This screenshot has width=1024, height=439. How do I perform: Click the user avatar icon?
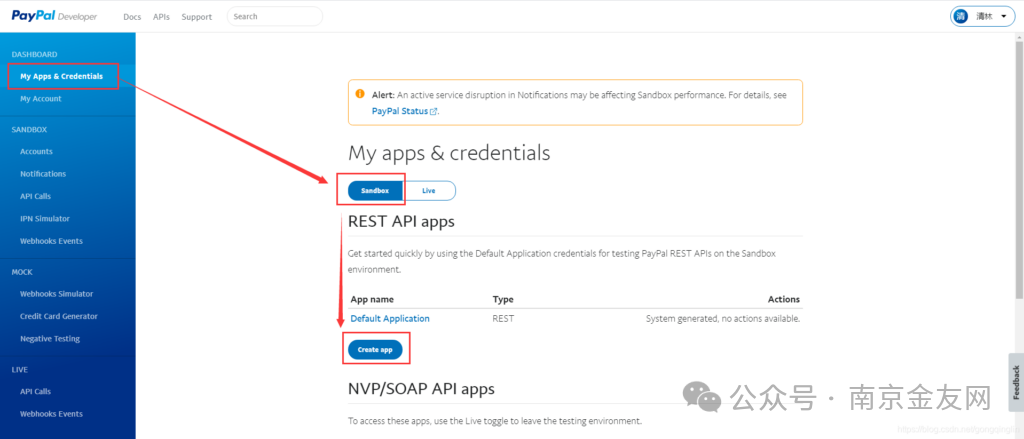tap(961, 16)
